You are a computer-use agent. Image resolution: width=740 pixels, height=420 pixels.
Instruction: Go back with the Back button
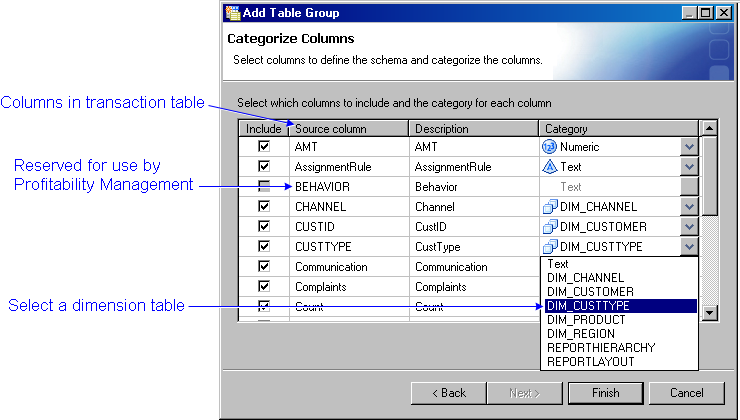(x=448, y=393)
